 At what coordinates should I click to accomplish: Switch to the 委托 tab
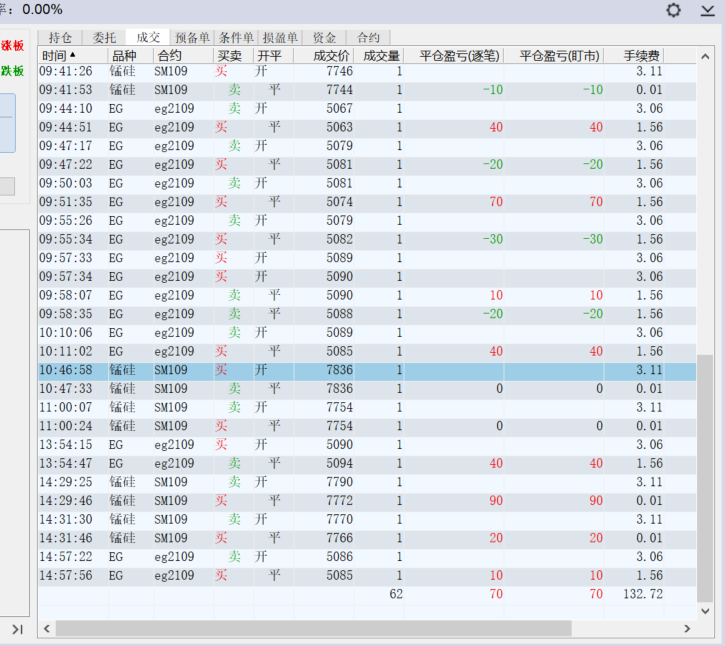pos(104,37)
